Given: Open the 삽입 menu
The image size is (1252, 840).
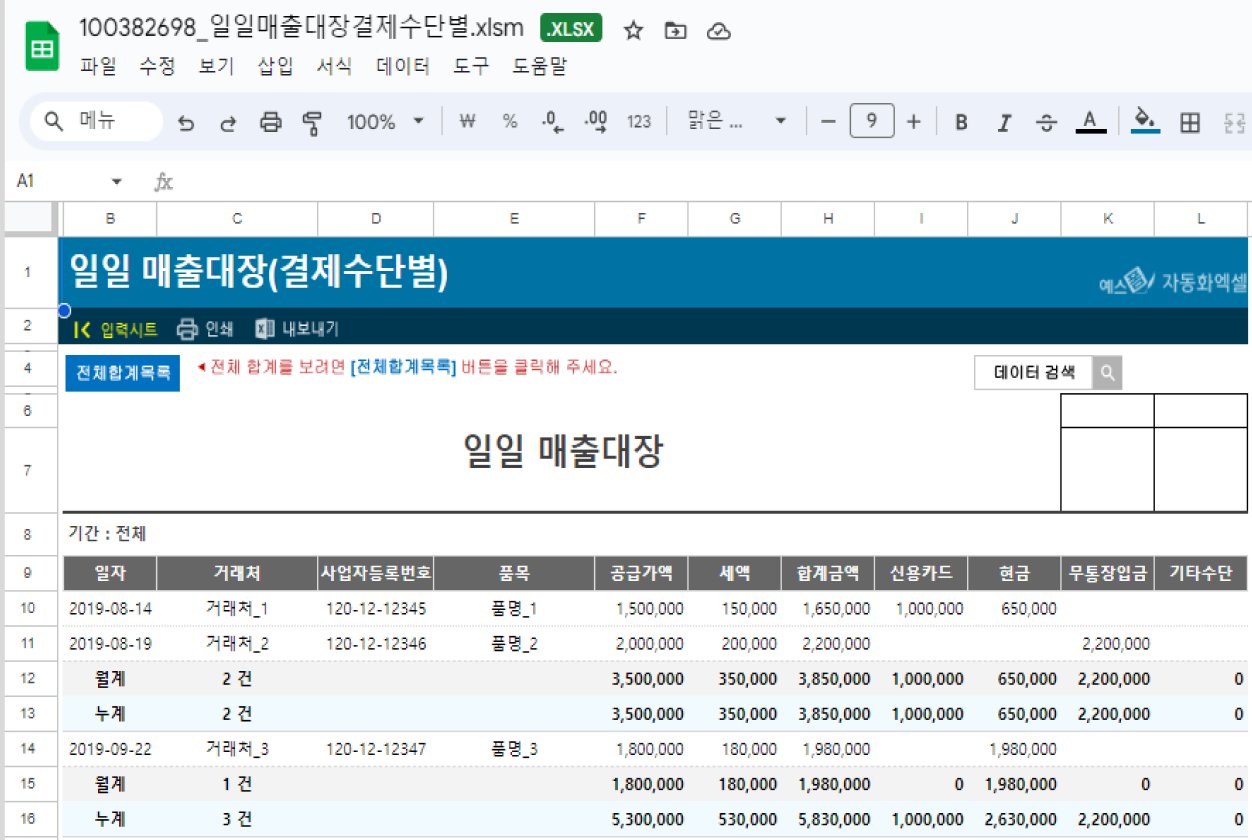Looking at the screenshot, I should [275, 67].
